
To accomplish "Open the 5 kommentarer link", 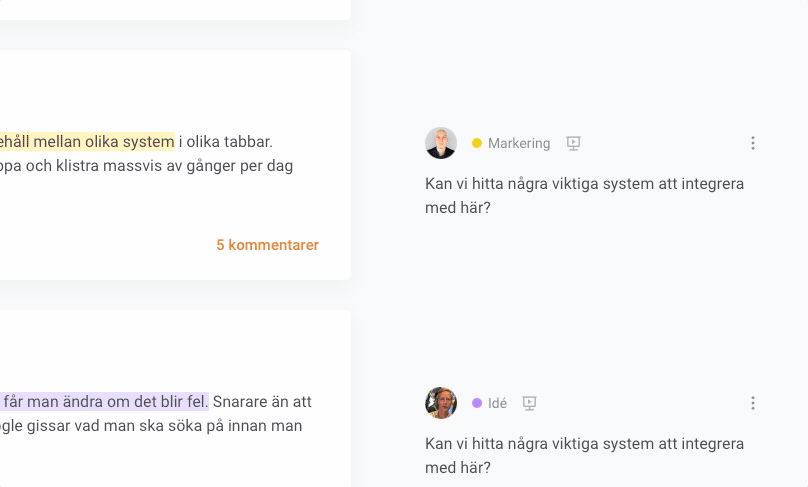I will pos(267,245).
